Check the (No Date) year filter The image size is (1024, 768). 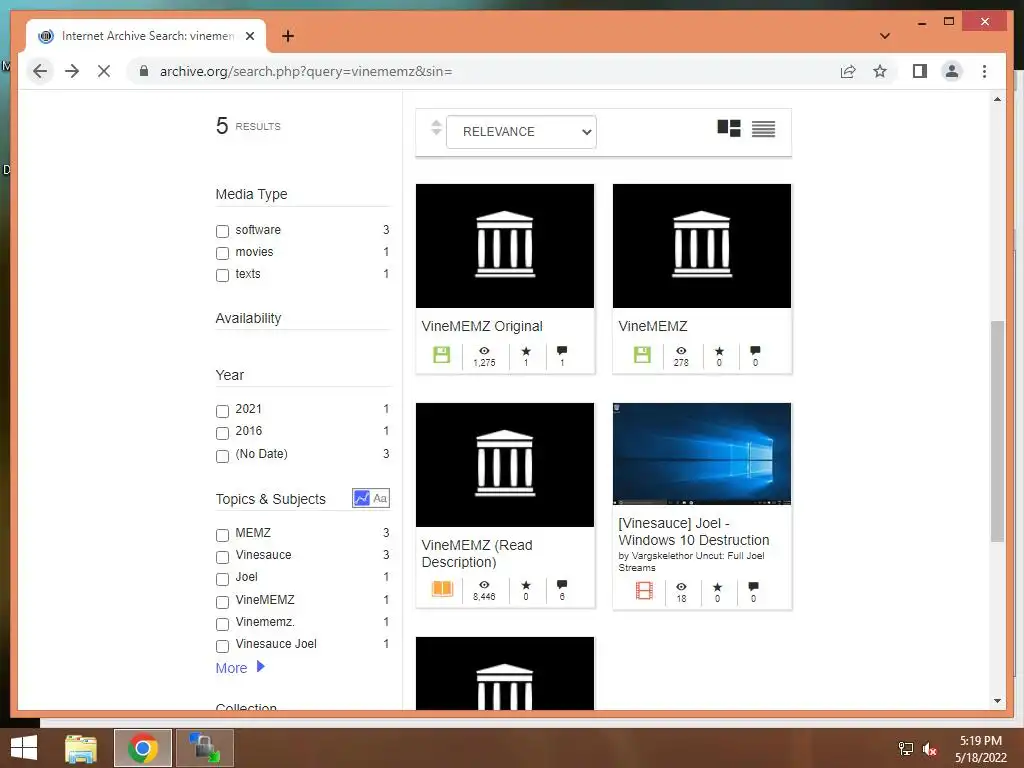click(222, 456)
